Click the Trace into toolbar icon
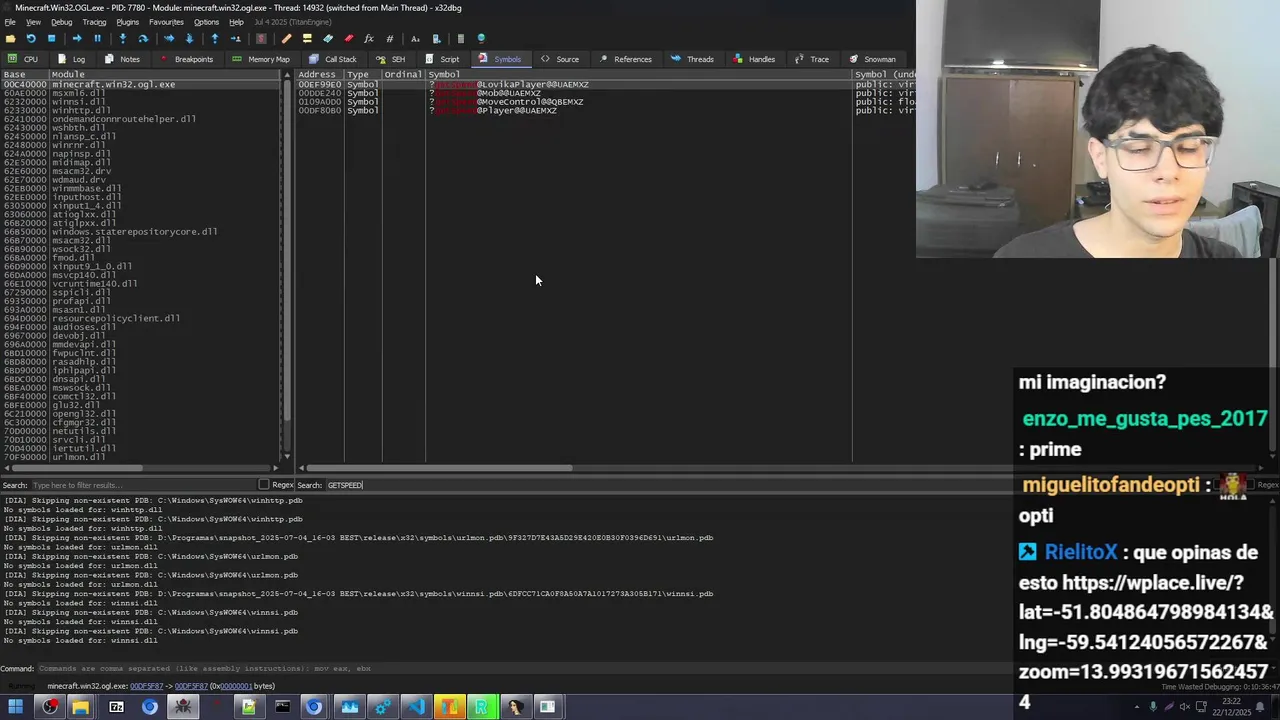 pos(169,39)
